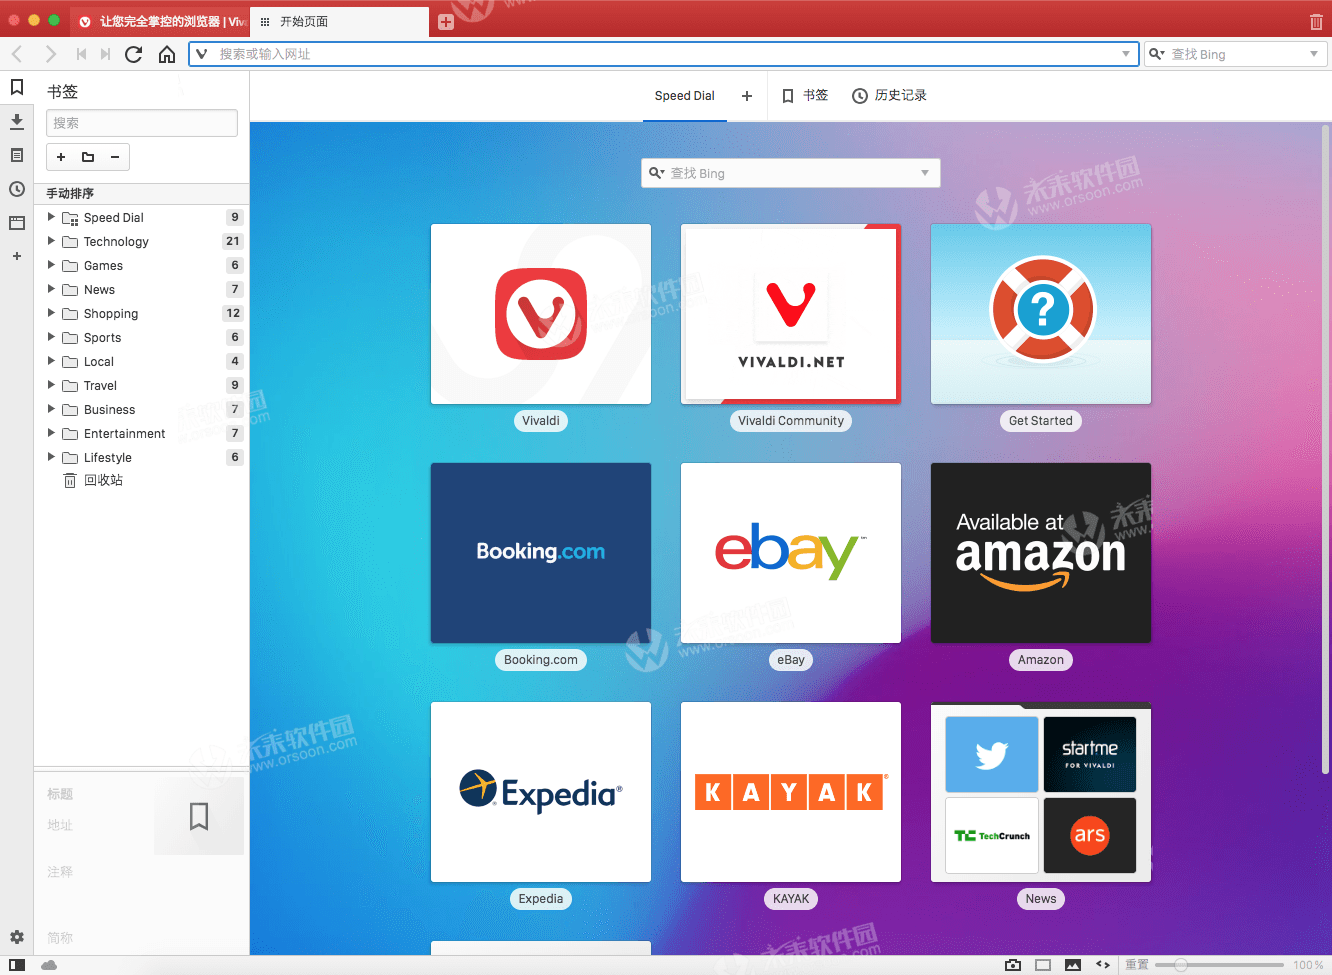Open a new tab with plus button

446,22
